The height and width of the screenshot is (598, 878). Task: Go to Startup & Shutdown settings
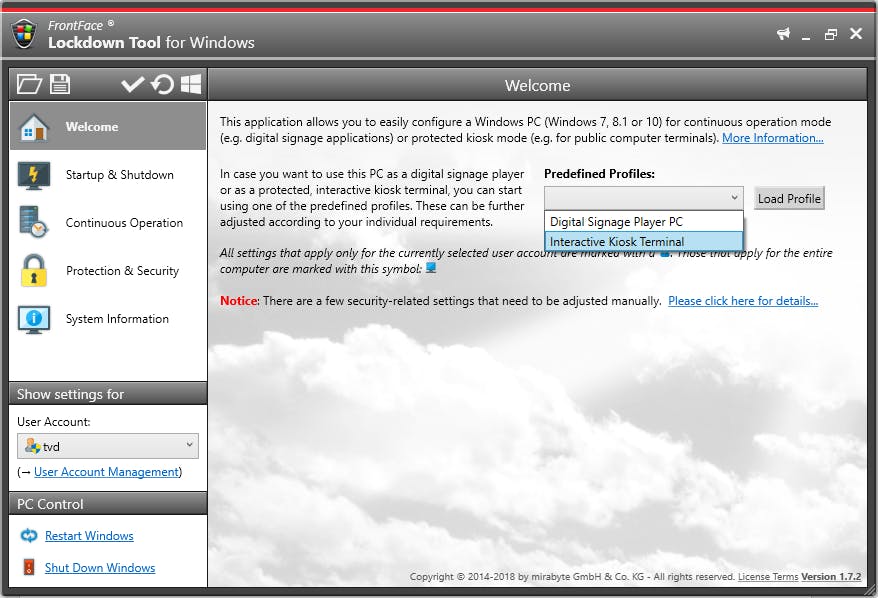(x=108, y=175)
